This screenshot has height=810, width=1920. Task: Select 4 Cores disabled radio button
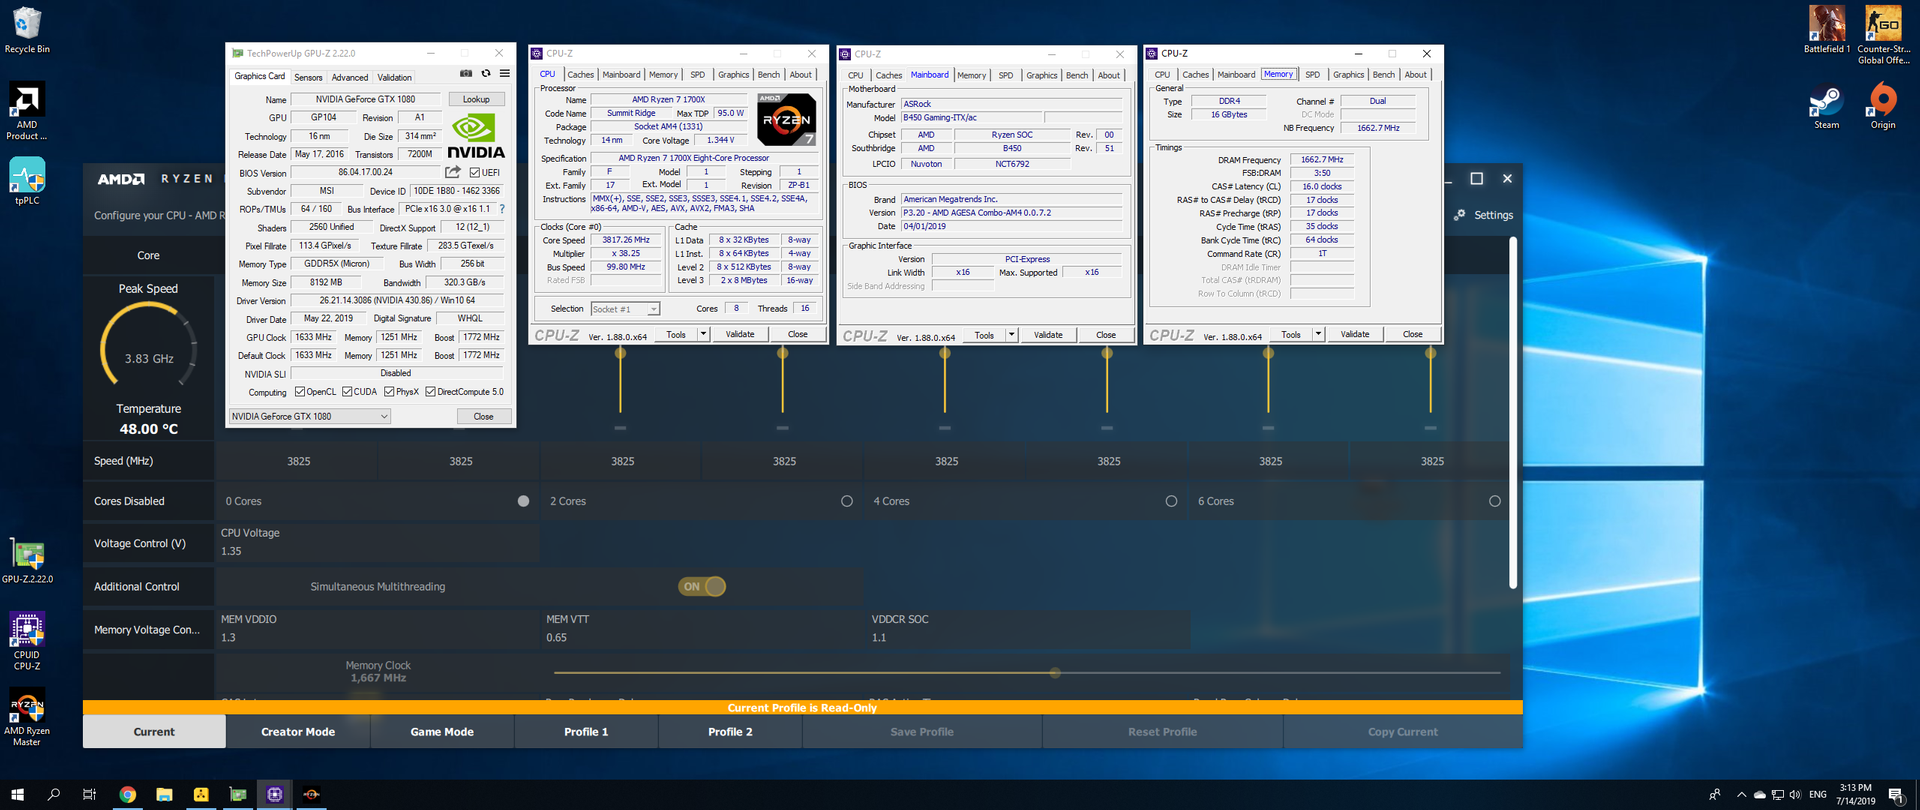tap(1171, 501)
